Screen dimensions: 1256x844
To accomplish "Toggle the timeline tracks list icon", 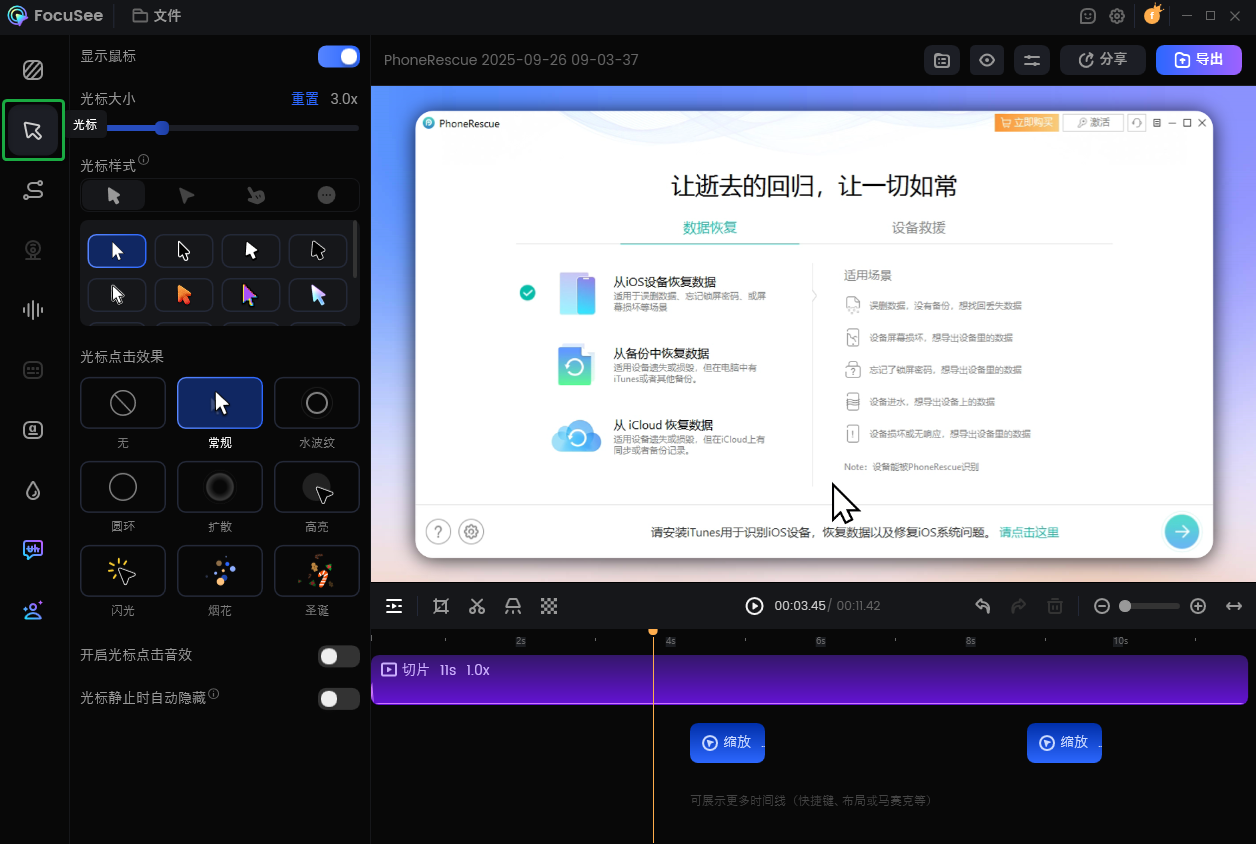I will coord(395,606).
